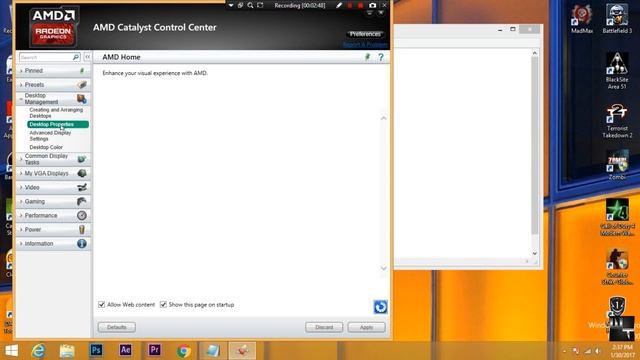The height and width of the screenshot is (360, 640).
Task: Select Creating and Arranging Desktops
Action: point(56,113)
